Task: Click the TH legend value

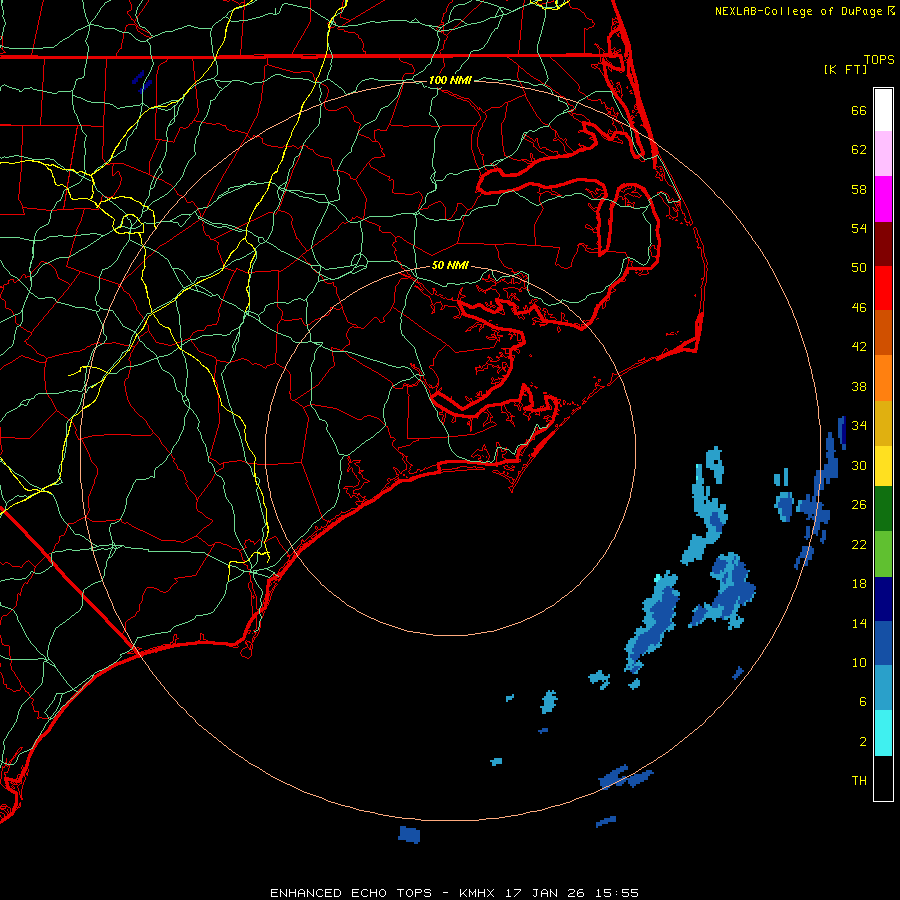Action: [859, 781]
